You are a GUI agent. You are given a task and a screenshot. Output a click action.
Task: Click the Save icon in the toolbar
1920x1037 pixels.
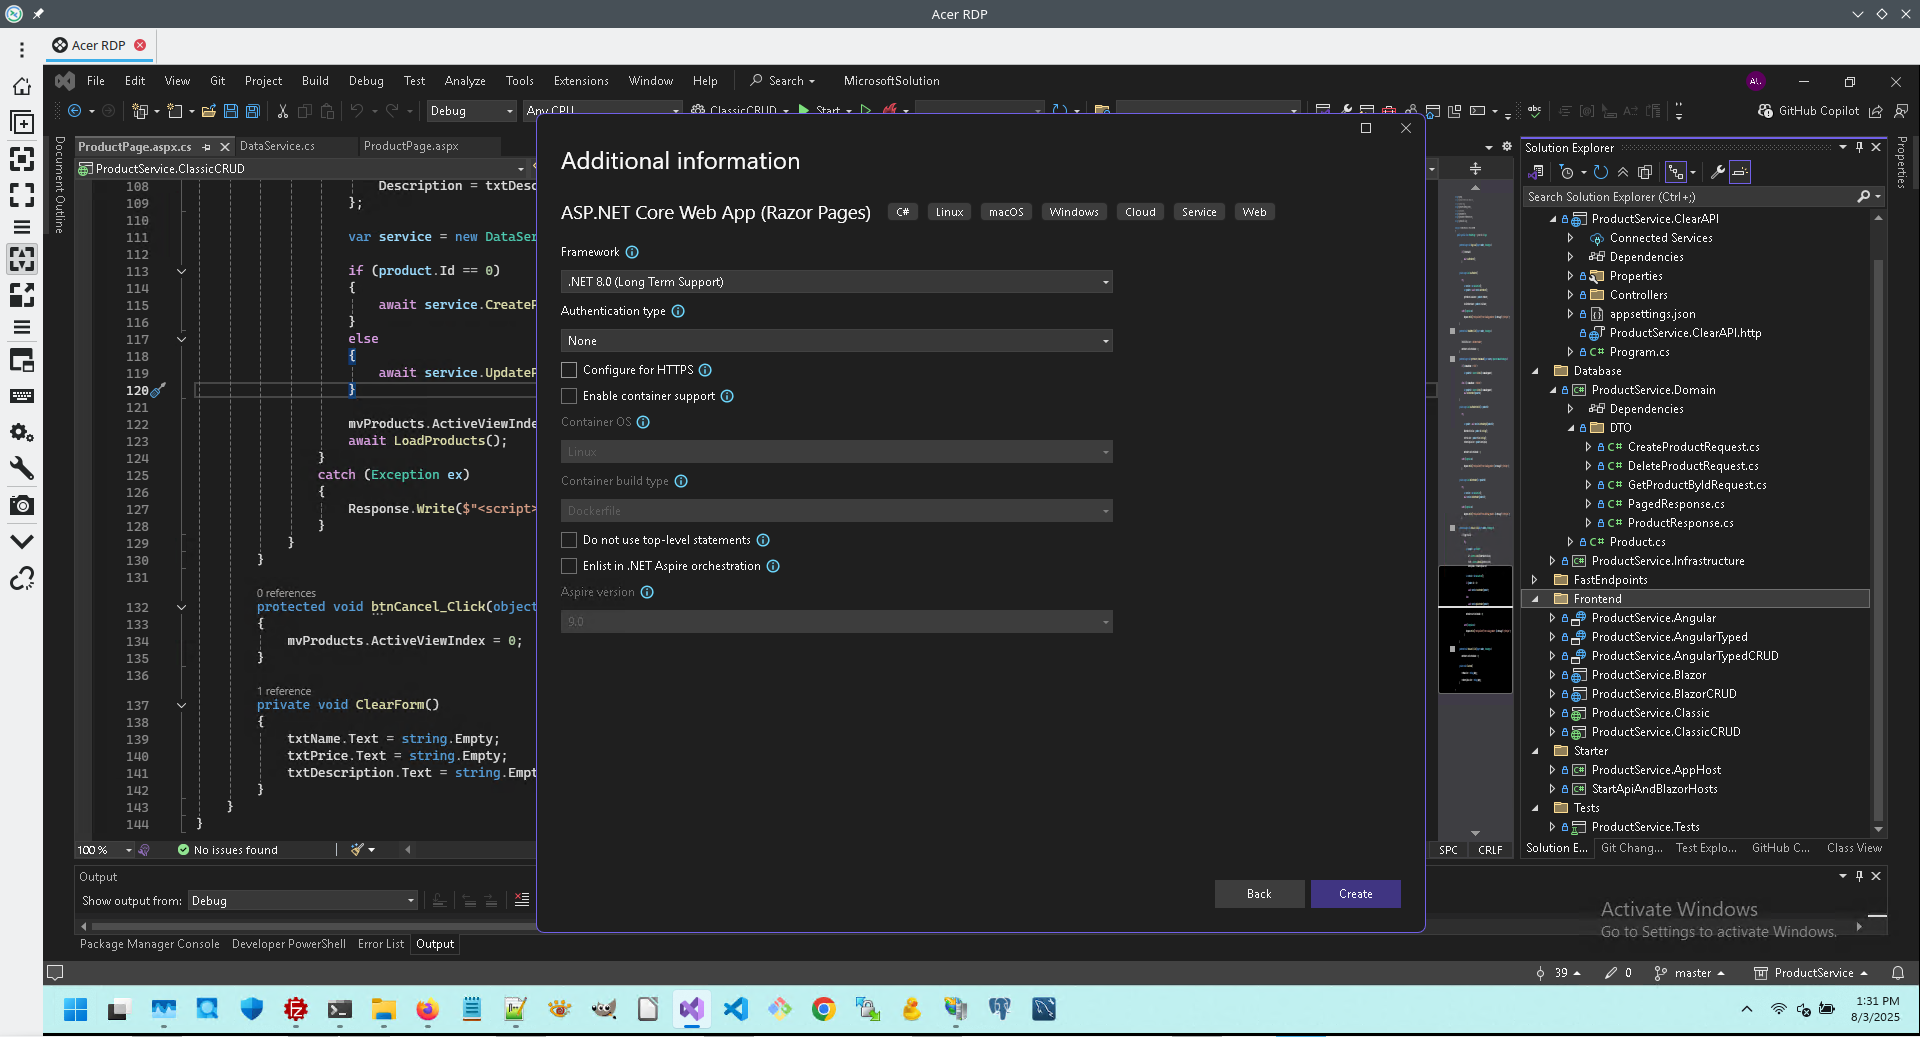pos(231,111)
